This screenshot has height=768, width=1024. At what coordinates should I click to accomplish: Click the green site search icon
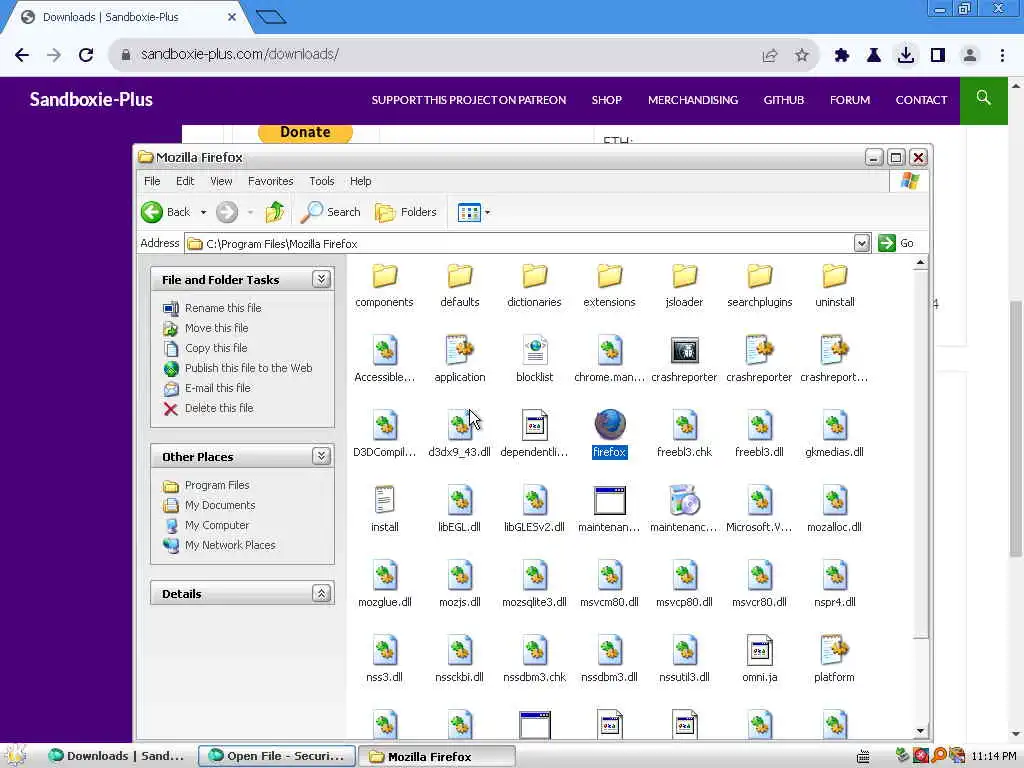[x=984, y=99]
